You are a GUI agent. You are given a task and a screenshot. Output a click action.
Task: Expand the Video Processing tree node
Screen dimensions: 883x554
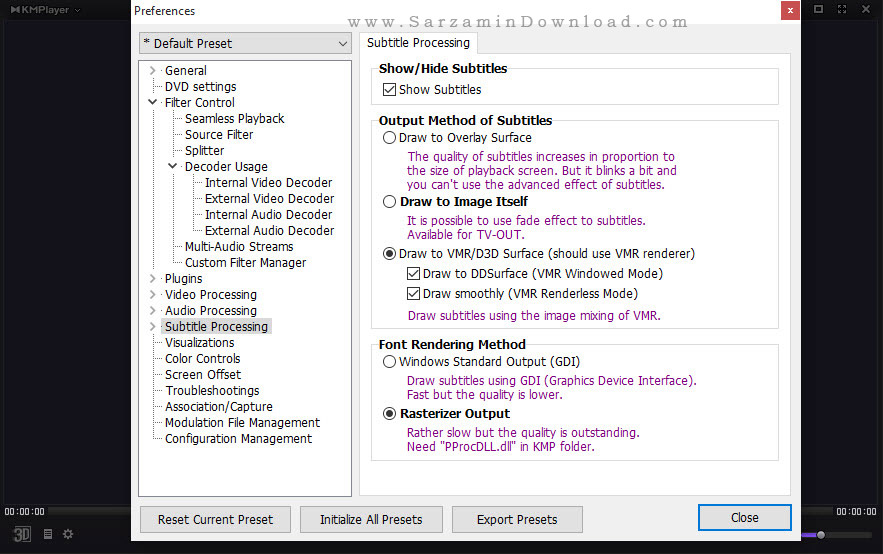pyautogui.click(x=153, y=294)
